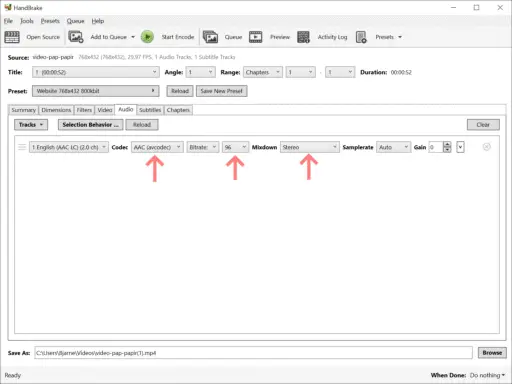Open the Tracks dropdown button

pos(31,125)
